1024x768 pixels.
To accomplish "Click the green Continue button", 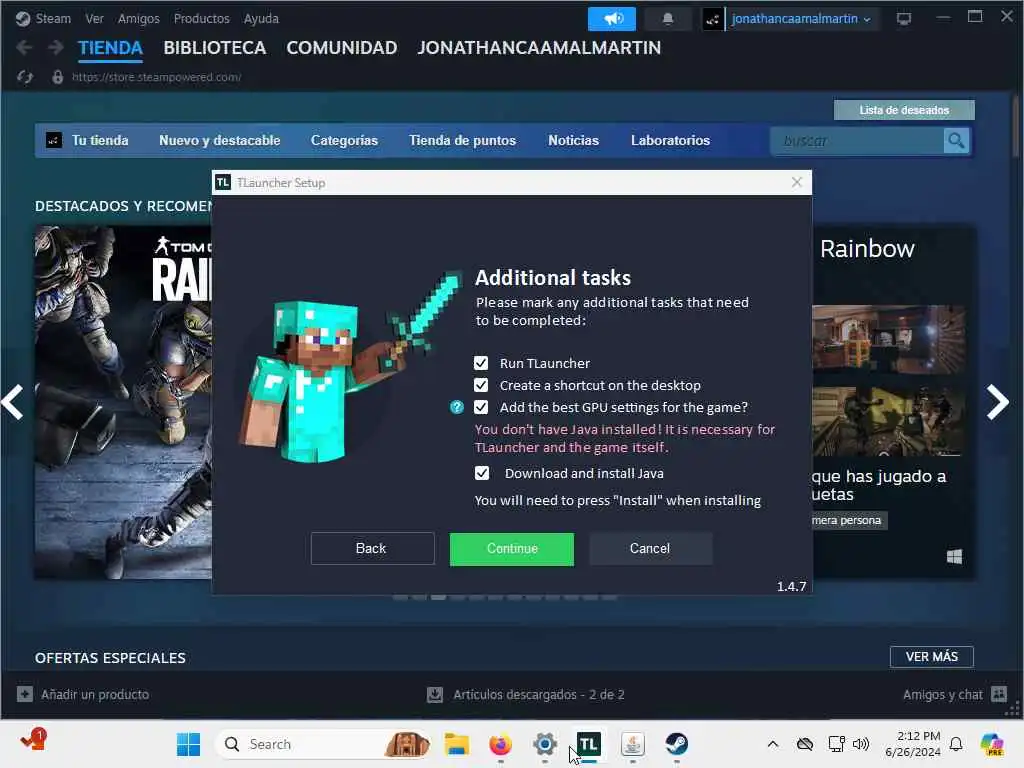I will coord(511,549).
